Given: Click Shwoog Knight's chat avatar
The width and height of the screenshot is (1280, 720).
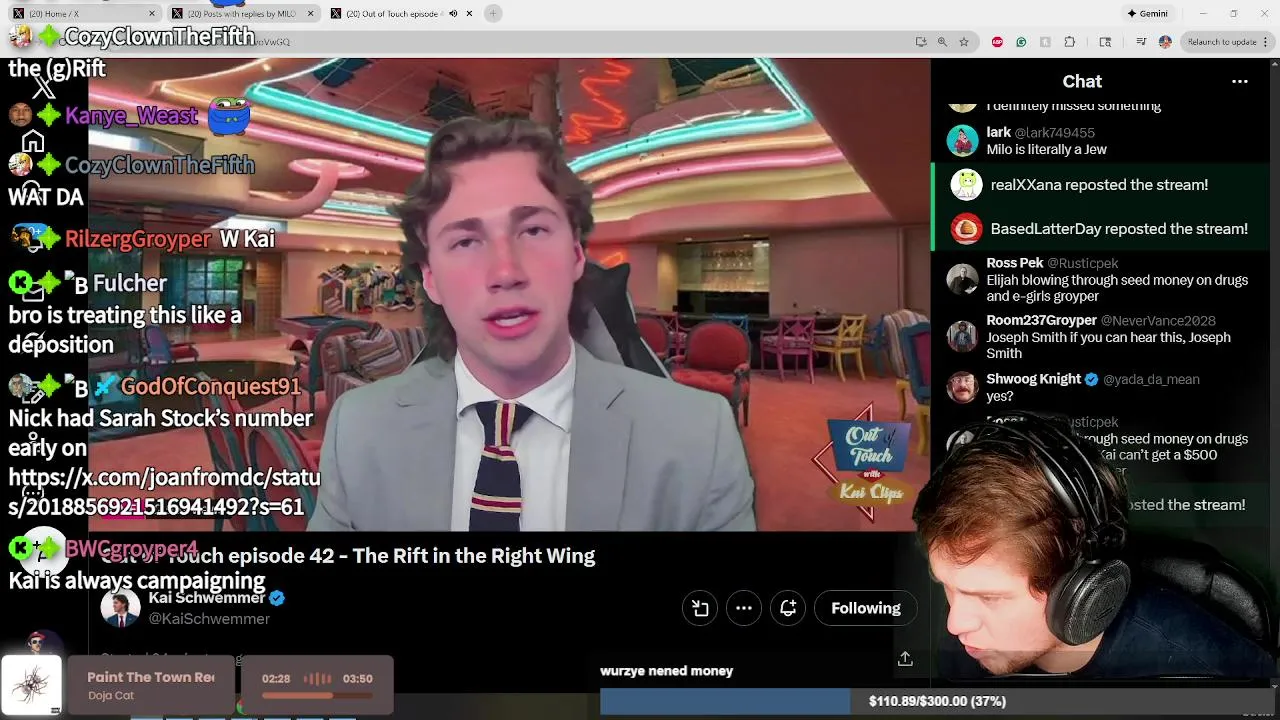Looking at the screenshot, I should coord(962,387).
